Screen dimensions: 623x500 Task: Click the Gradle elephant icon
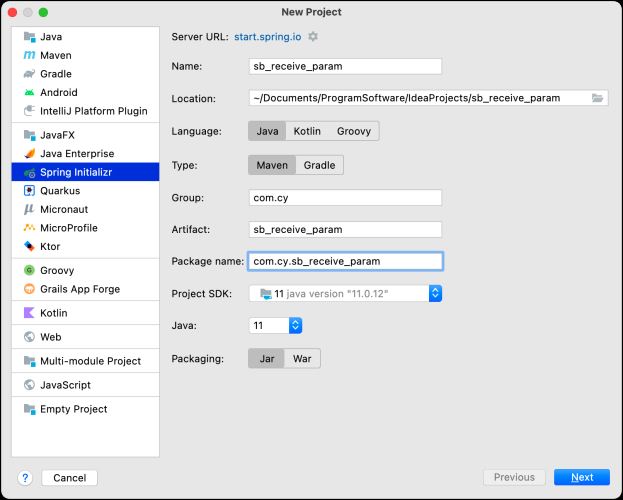[29, 74]
